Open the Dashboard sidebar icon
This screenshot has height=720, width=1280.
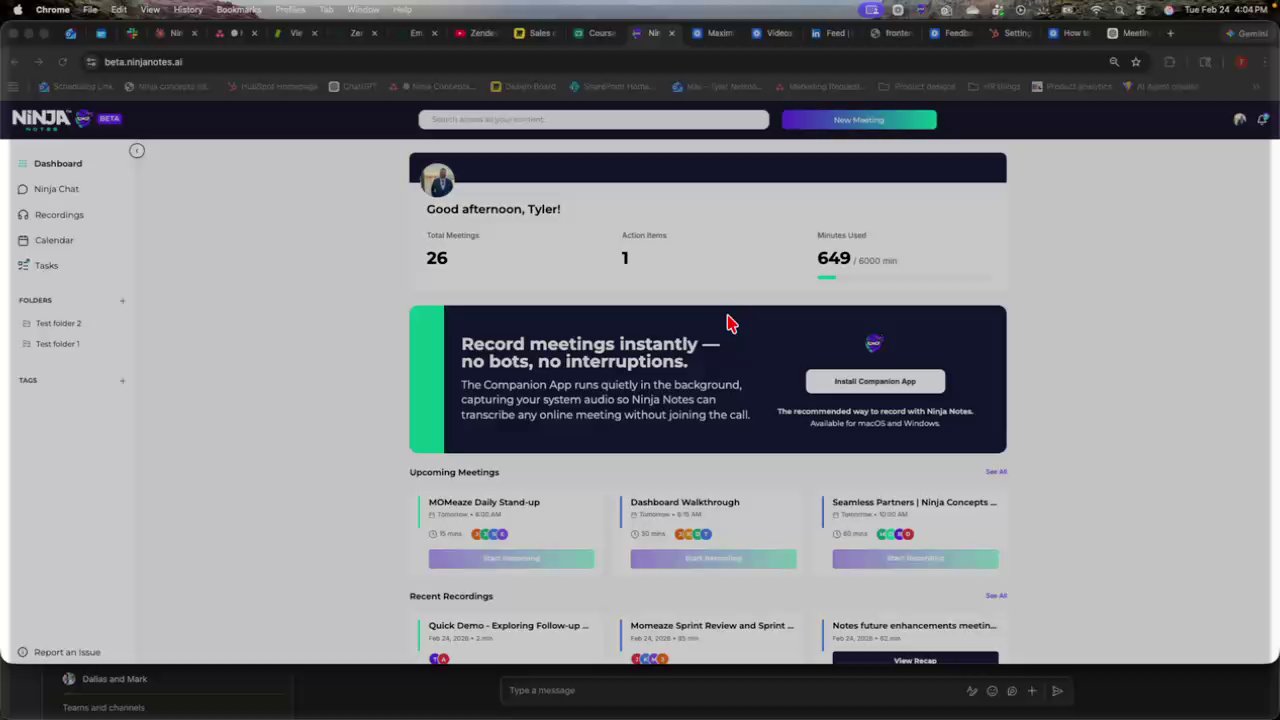[23, 163]
